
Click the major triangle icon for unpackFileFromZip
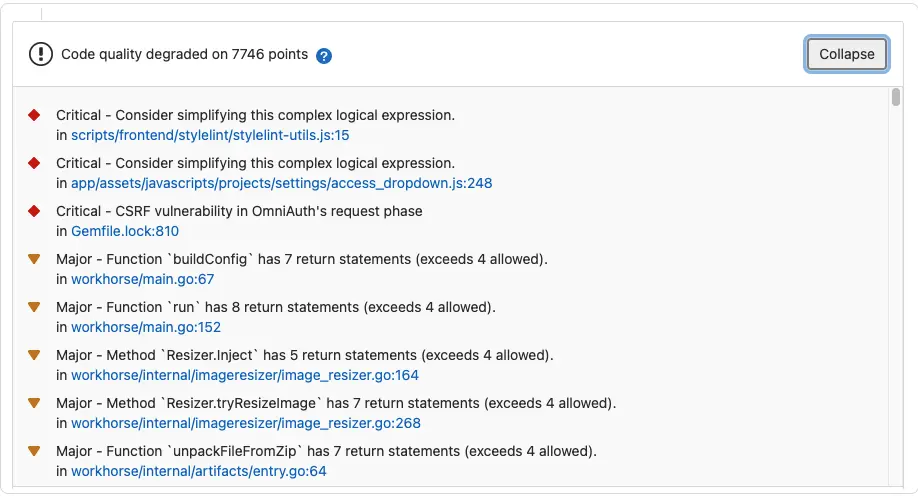[34, 451]
